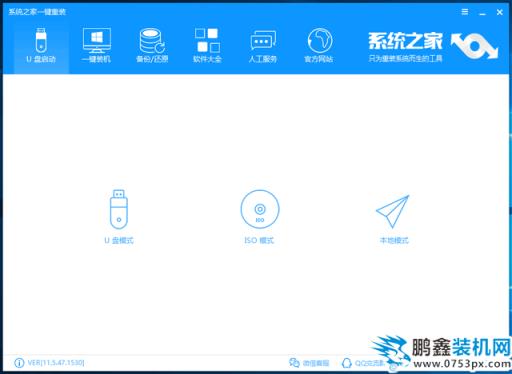
Task: Open the QQ group chat link
Action: (x=363, y=363)
